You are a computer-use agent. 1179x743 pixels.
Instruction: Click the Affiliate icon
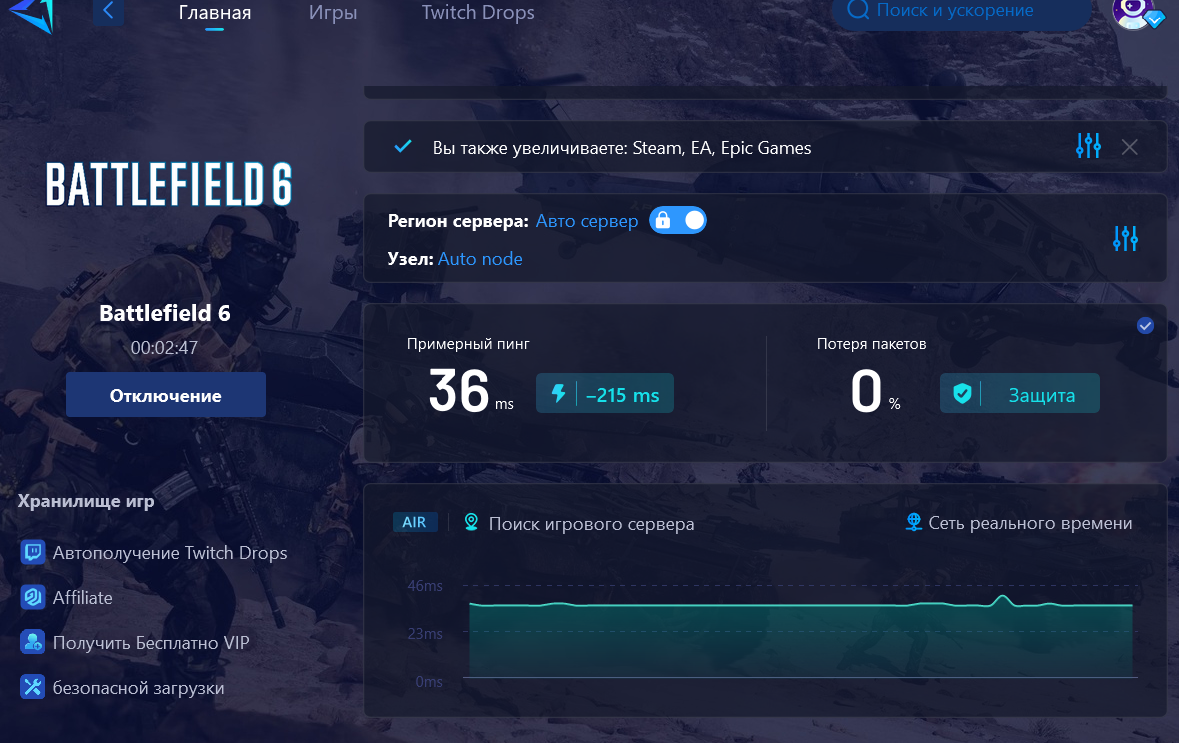32,598
